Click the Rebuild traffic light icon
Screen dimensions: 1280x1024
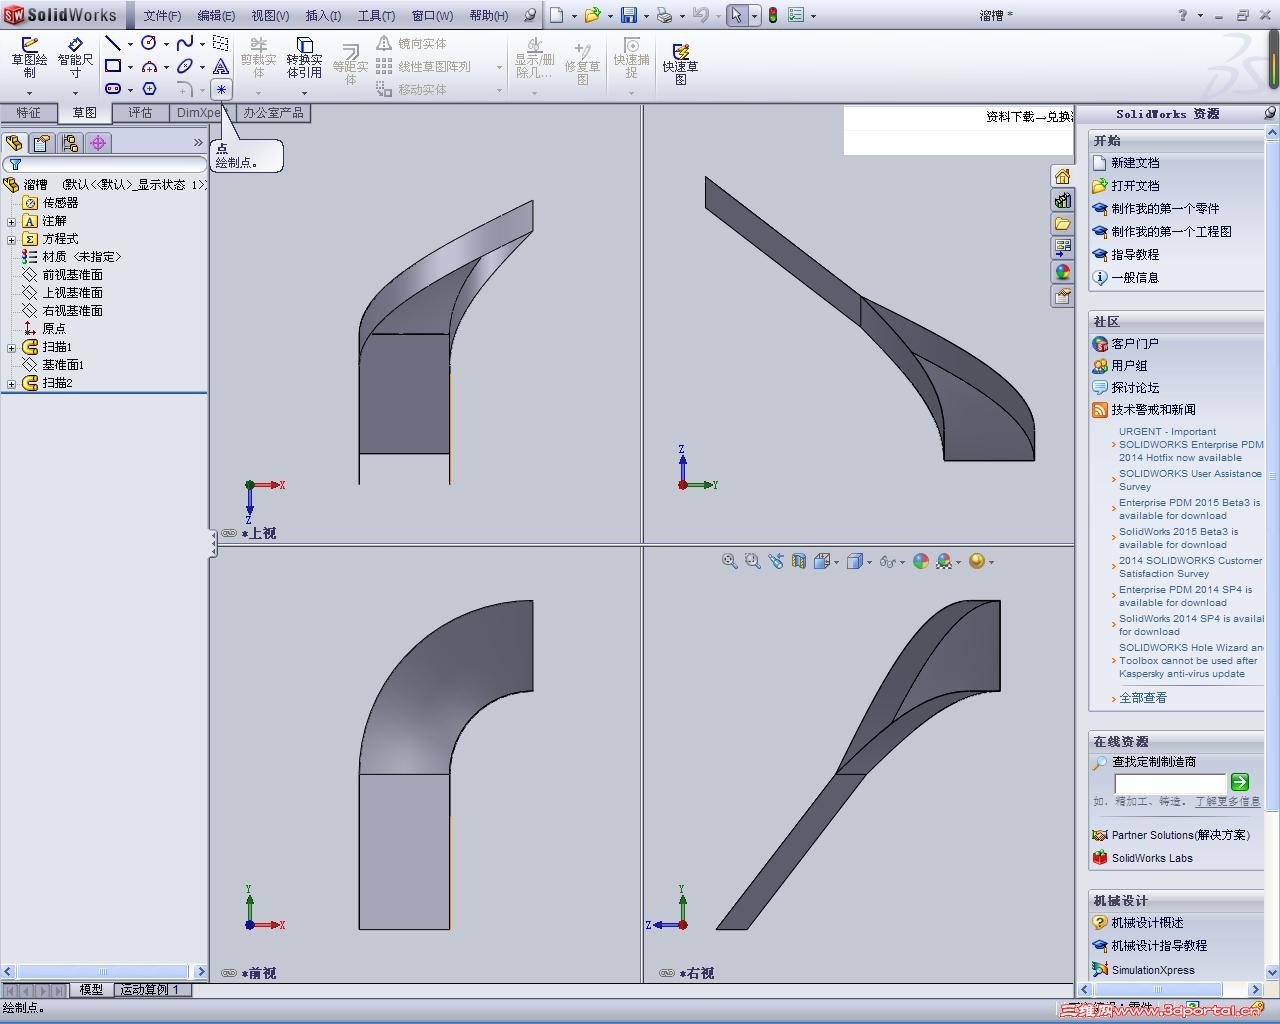click(772, 15)
